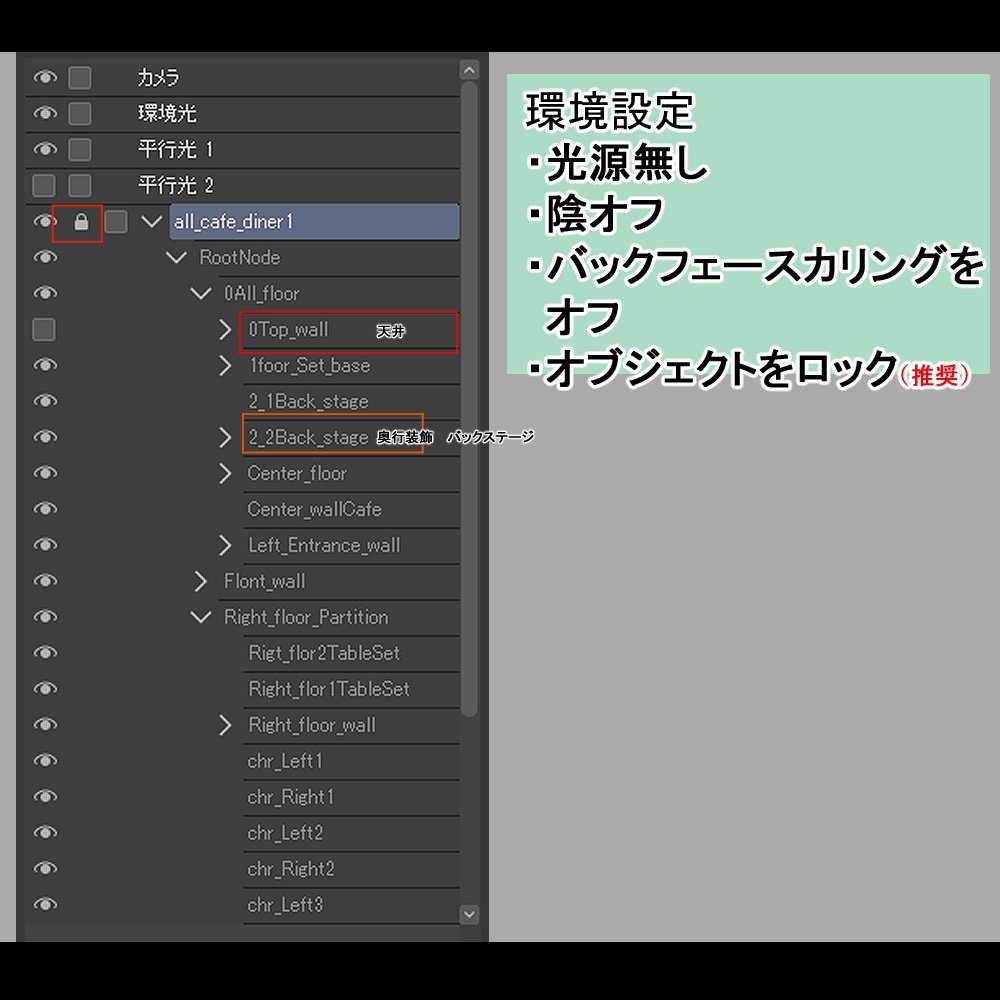Viewport: 1000px width, 1000px height.
Task: Toggle eye icon for 2_1Back_stage
Action: (x=45, y=401)
